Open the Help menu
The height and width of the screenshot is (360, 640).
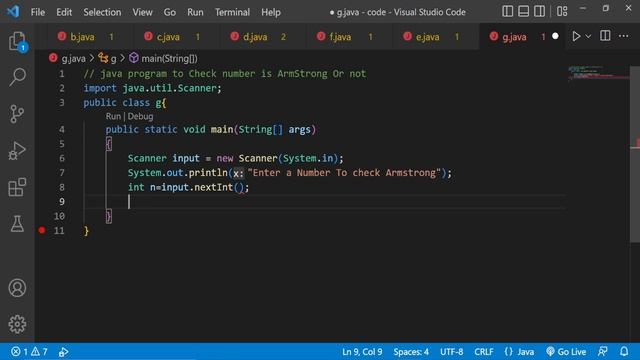point(271,12)
